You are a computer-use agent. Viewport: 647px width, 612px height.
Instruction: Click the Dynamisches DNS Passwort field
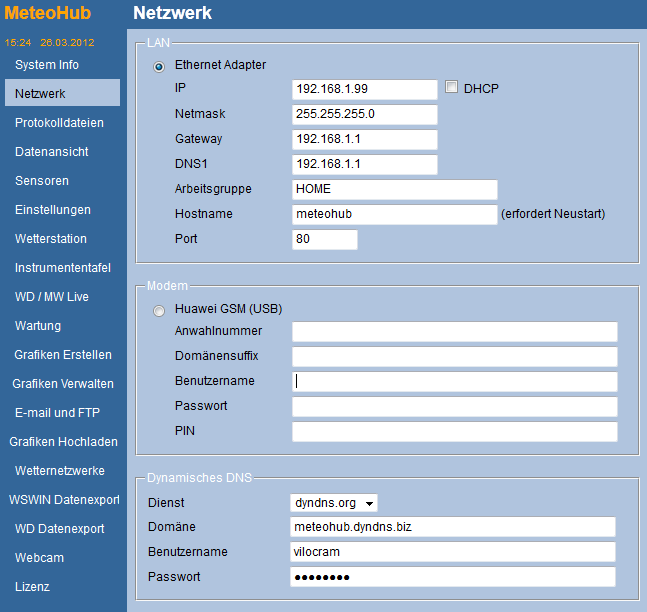tap(453, 577)
